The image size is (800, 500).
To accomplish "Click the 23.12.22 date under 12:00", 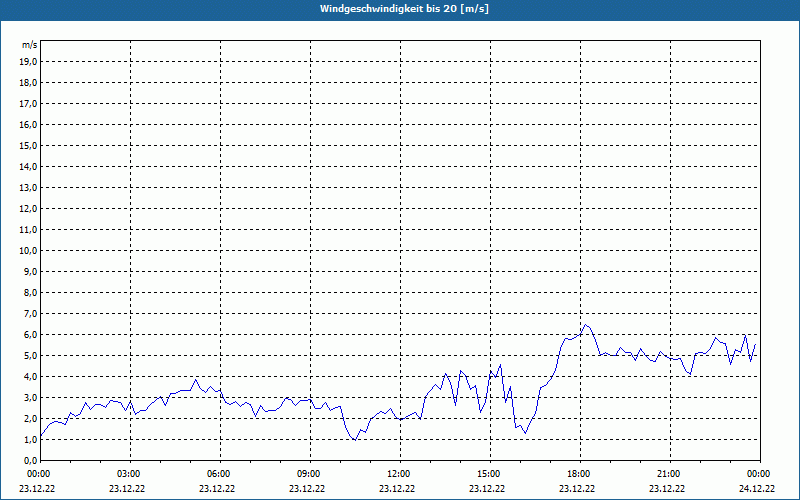I will pyautogui.click(x=397, y=488).
